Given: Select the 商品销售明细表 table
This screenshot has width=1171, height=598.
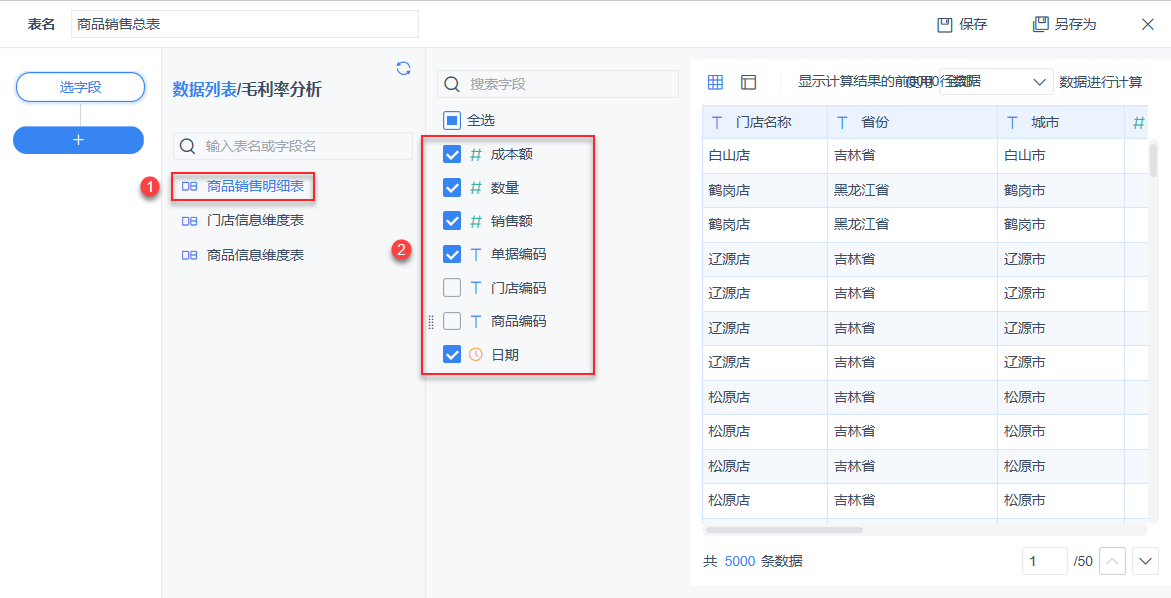Looking at the screenshot, I should (255, 186).
